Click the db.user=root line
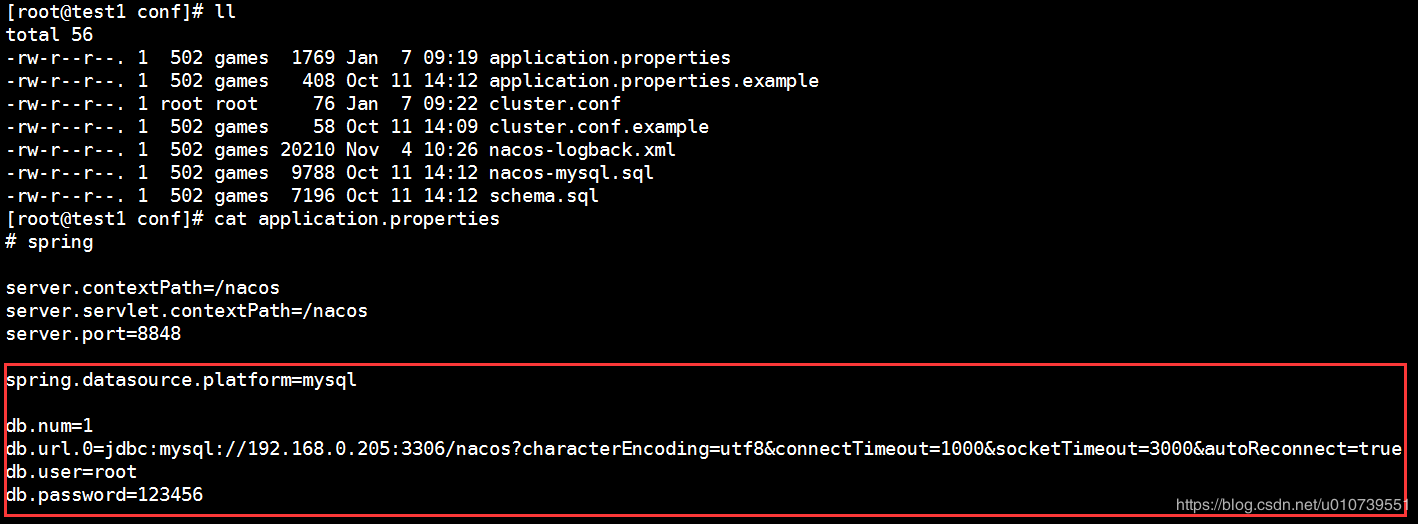 point(71,472)
